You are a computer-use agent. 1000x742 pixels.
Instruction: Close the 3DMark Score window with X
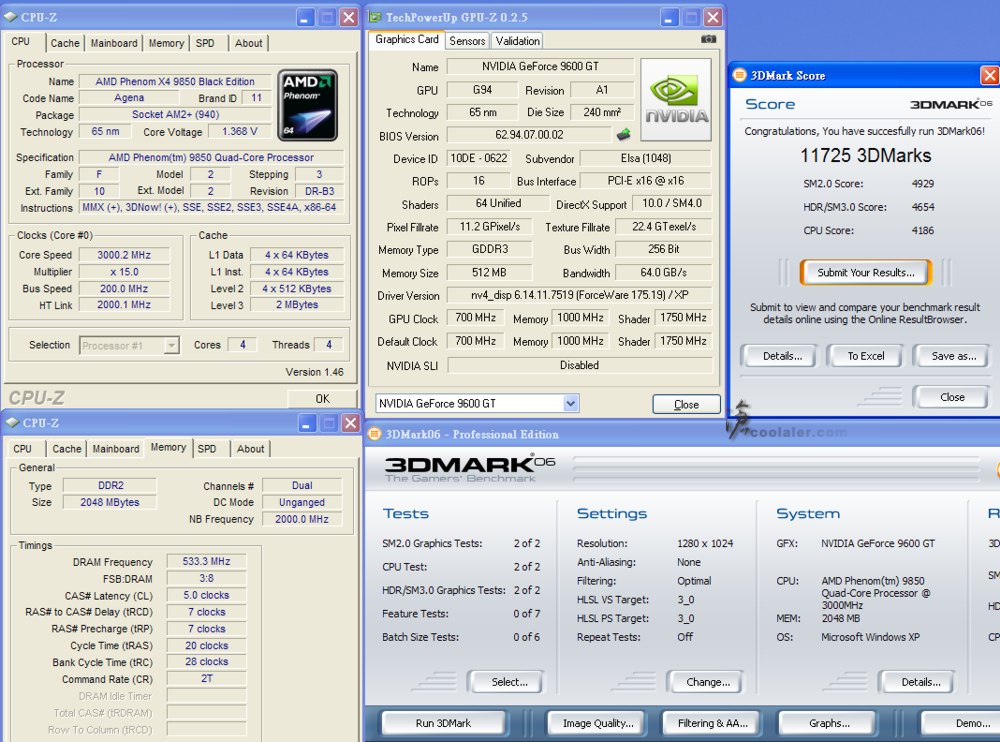[x=990, y=75]
